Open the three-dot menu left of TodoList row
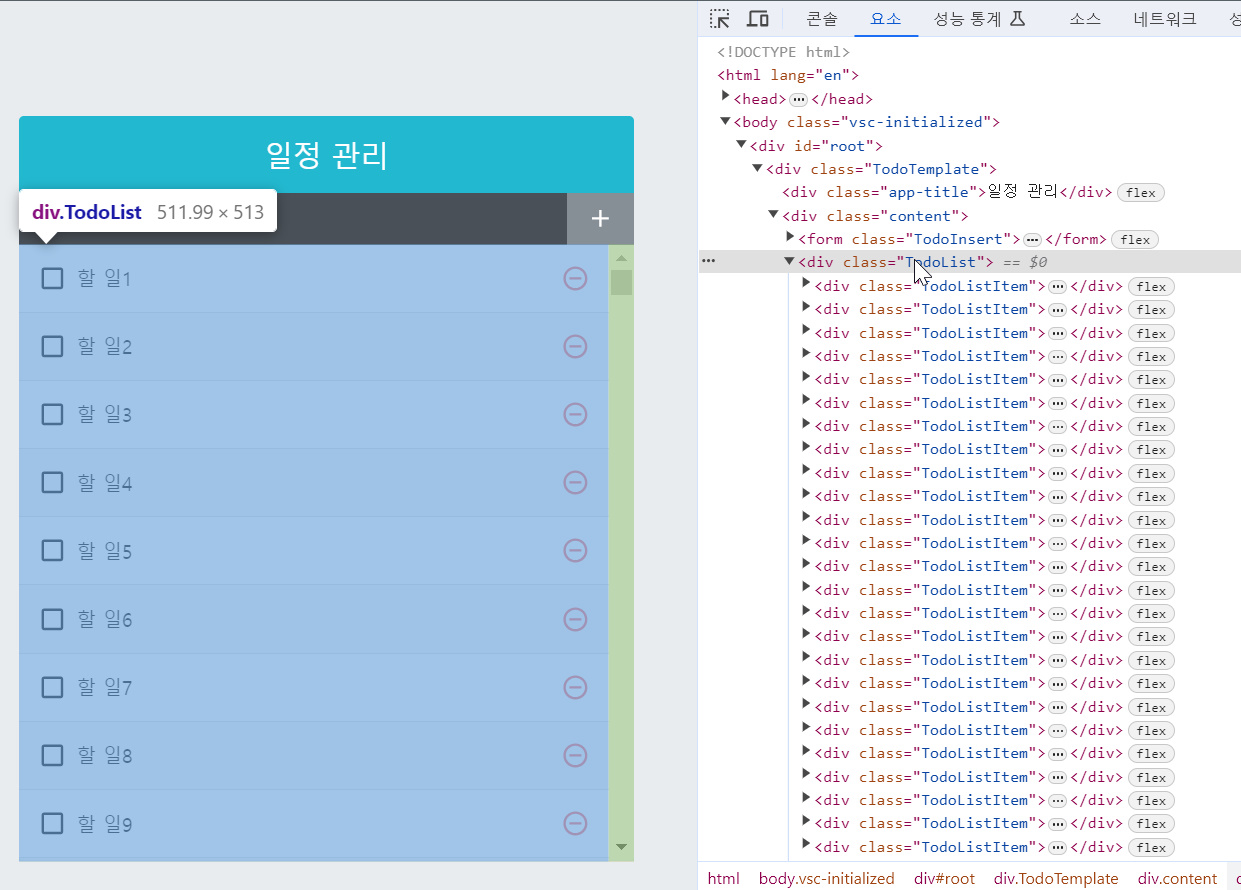The width and height of the screenshot is (1241, 890). (x=709, y=261)
